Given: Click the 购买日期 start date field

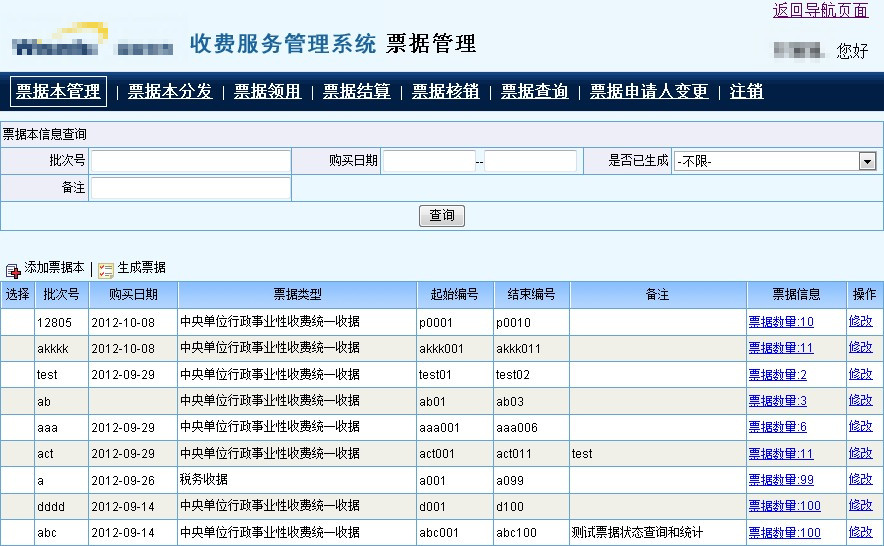Looking at the screenshot, I should click(428, 161).
